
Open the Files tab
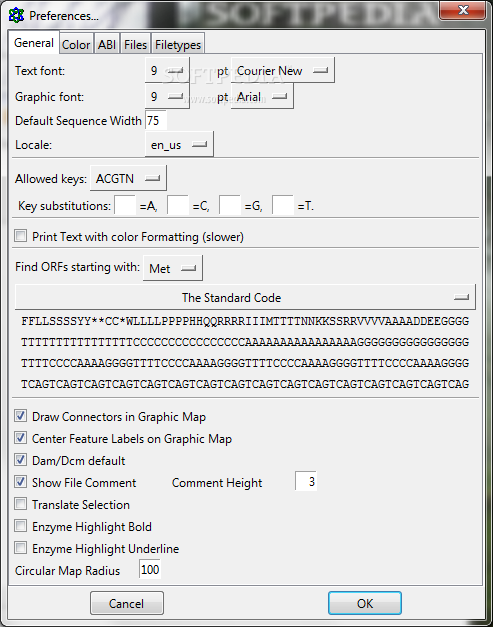coord(136,44)
